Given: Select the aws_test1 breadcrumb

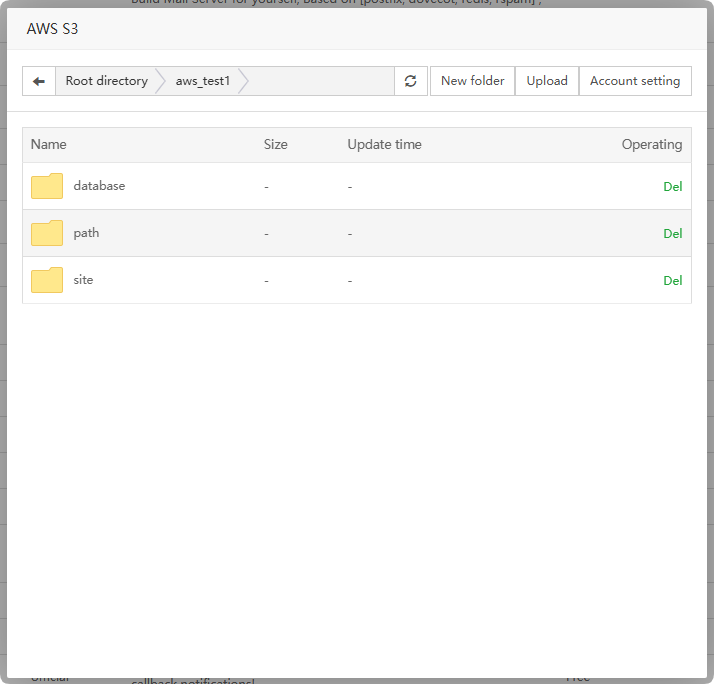Looking at the screenshot, I should [202, 81].
